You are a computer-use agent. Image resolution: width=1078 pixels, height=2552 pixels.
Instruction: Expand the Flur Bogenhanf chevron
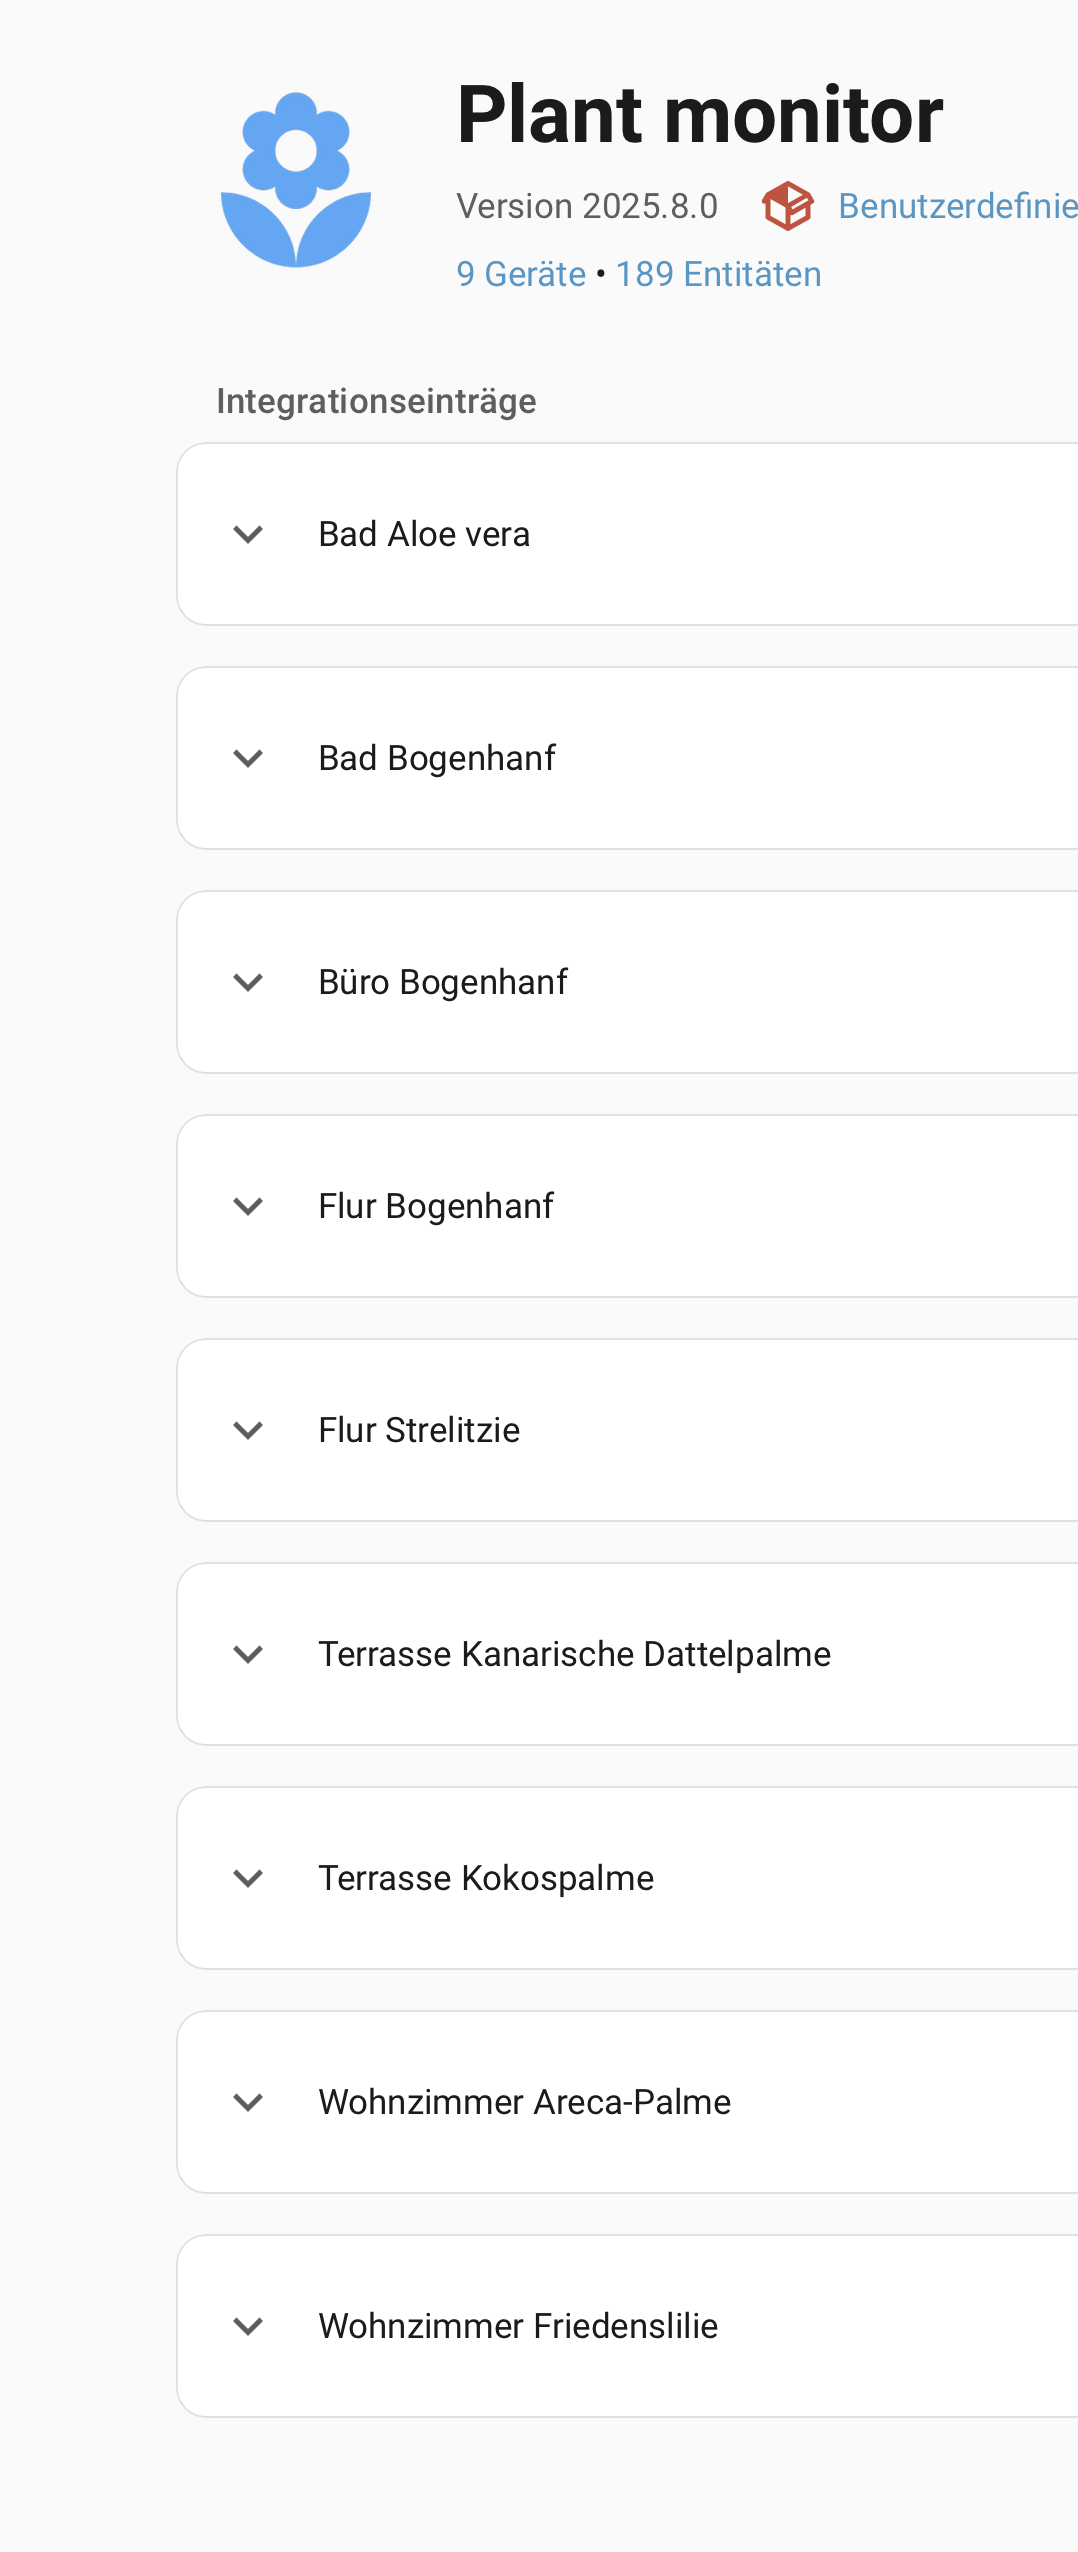coord(248,1206)
